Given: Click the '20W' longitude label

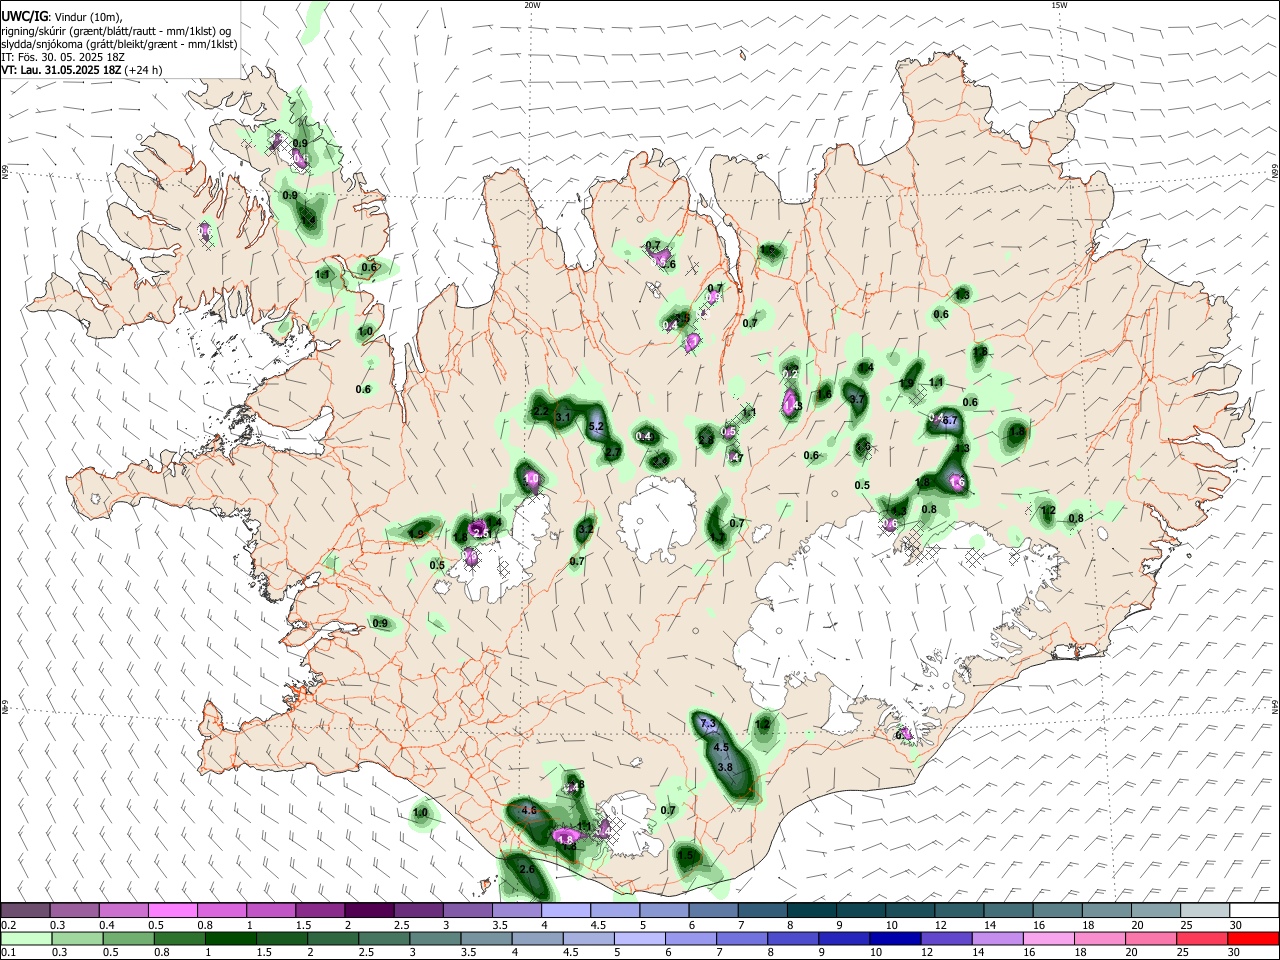Looking at the screenshot, I should click(x=532, y=5).
